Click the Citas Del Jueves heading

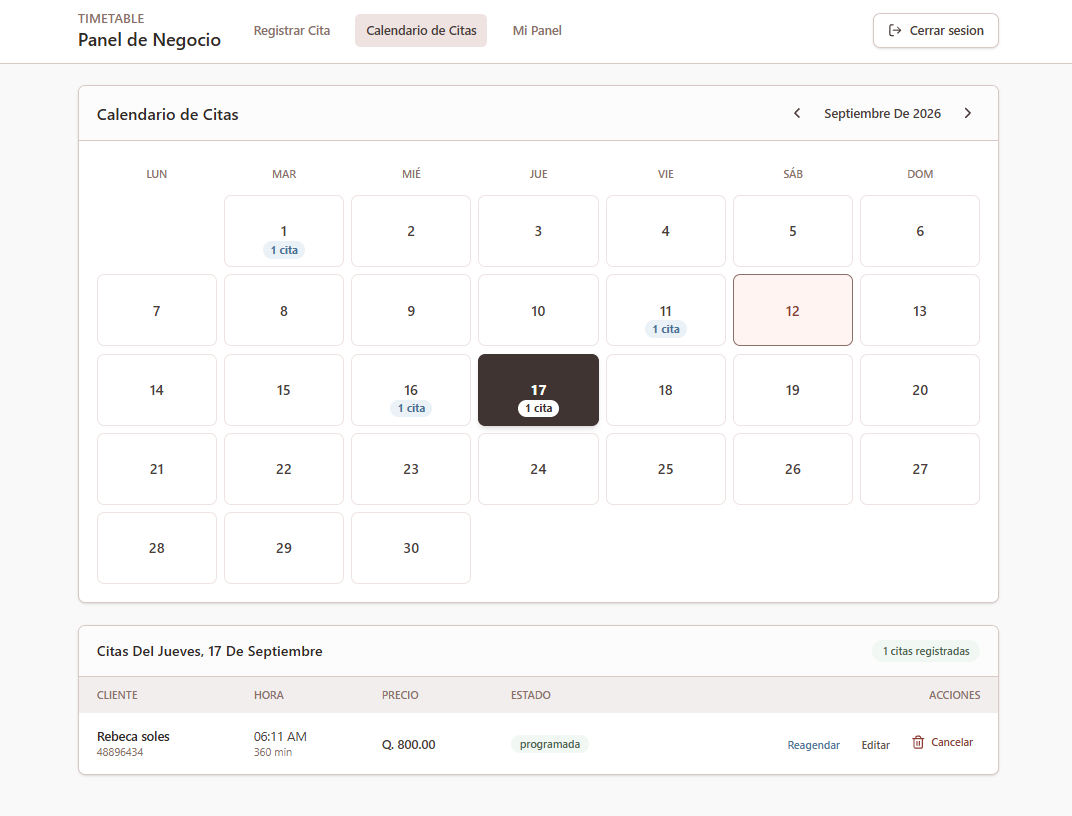click(209, 651)
